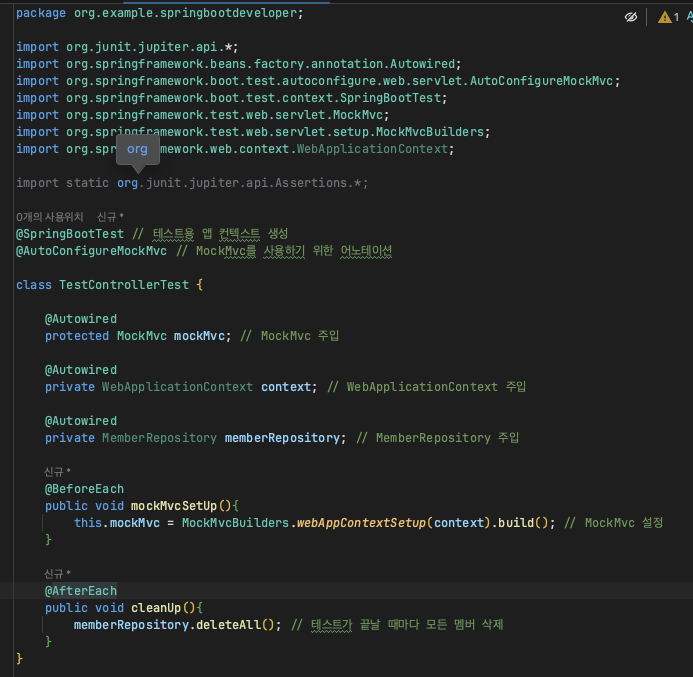
Task: Click the 'cleanUp' method name
Action: (x=156, y=608)
